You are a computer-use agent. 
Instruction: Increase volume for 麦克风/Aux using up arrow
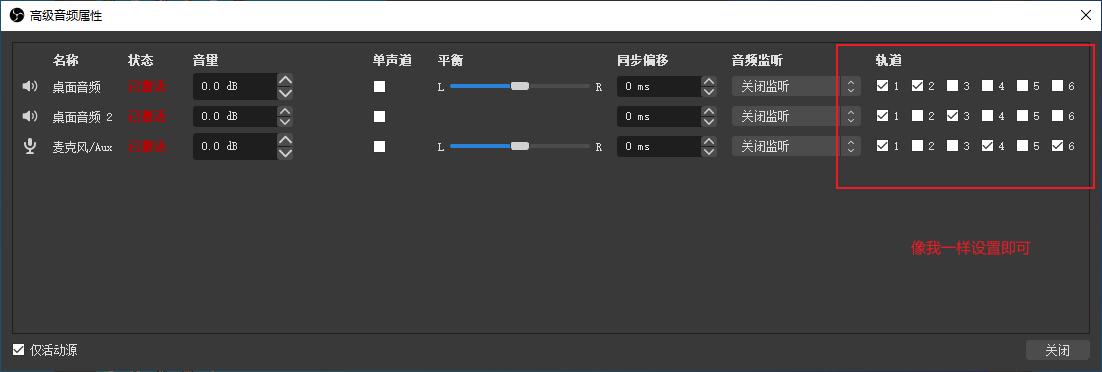pyautogui.click(x=285, y=140)
